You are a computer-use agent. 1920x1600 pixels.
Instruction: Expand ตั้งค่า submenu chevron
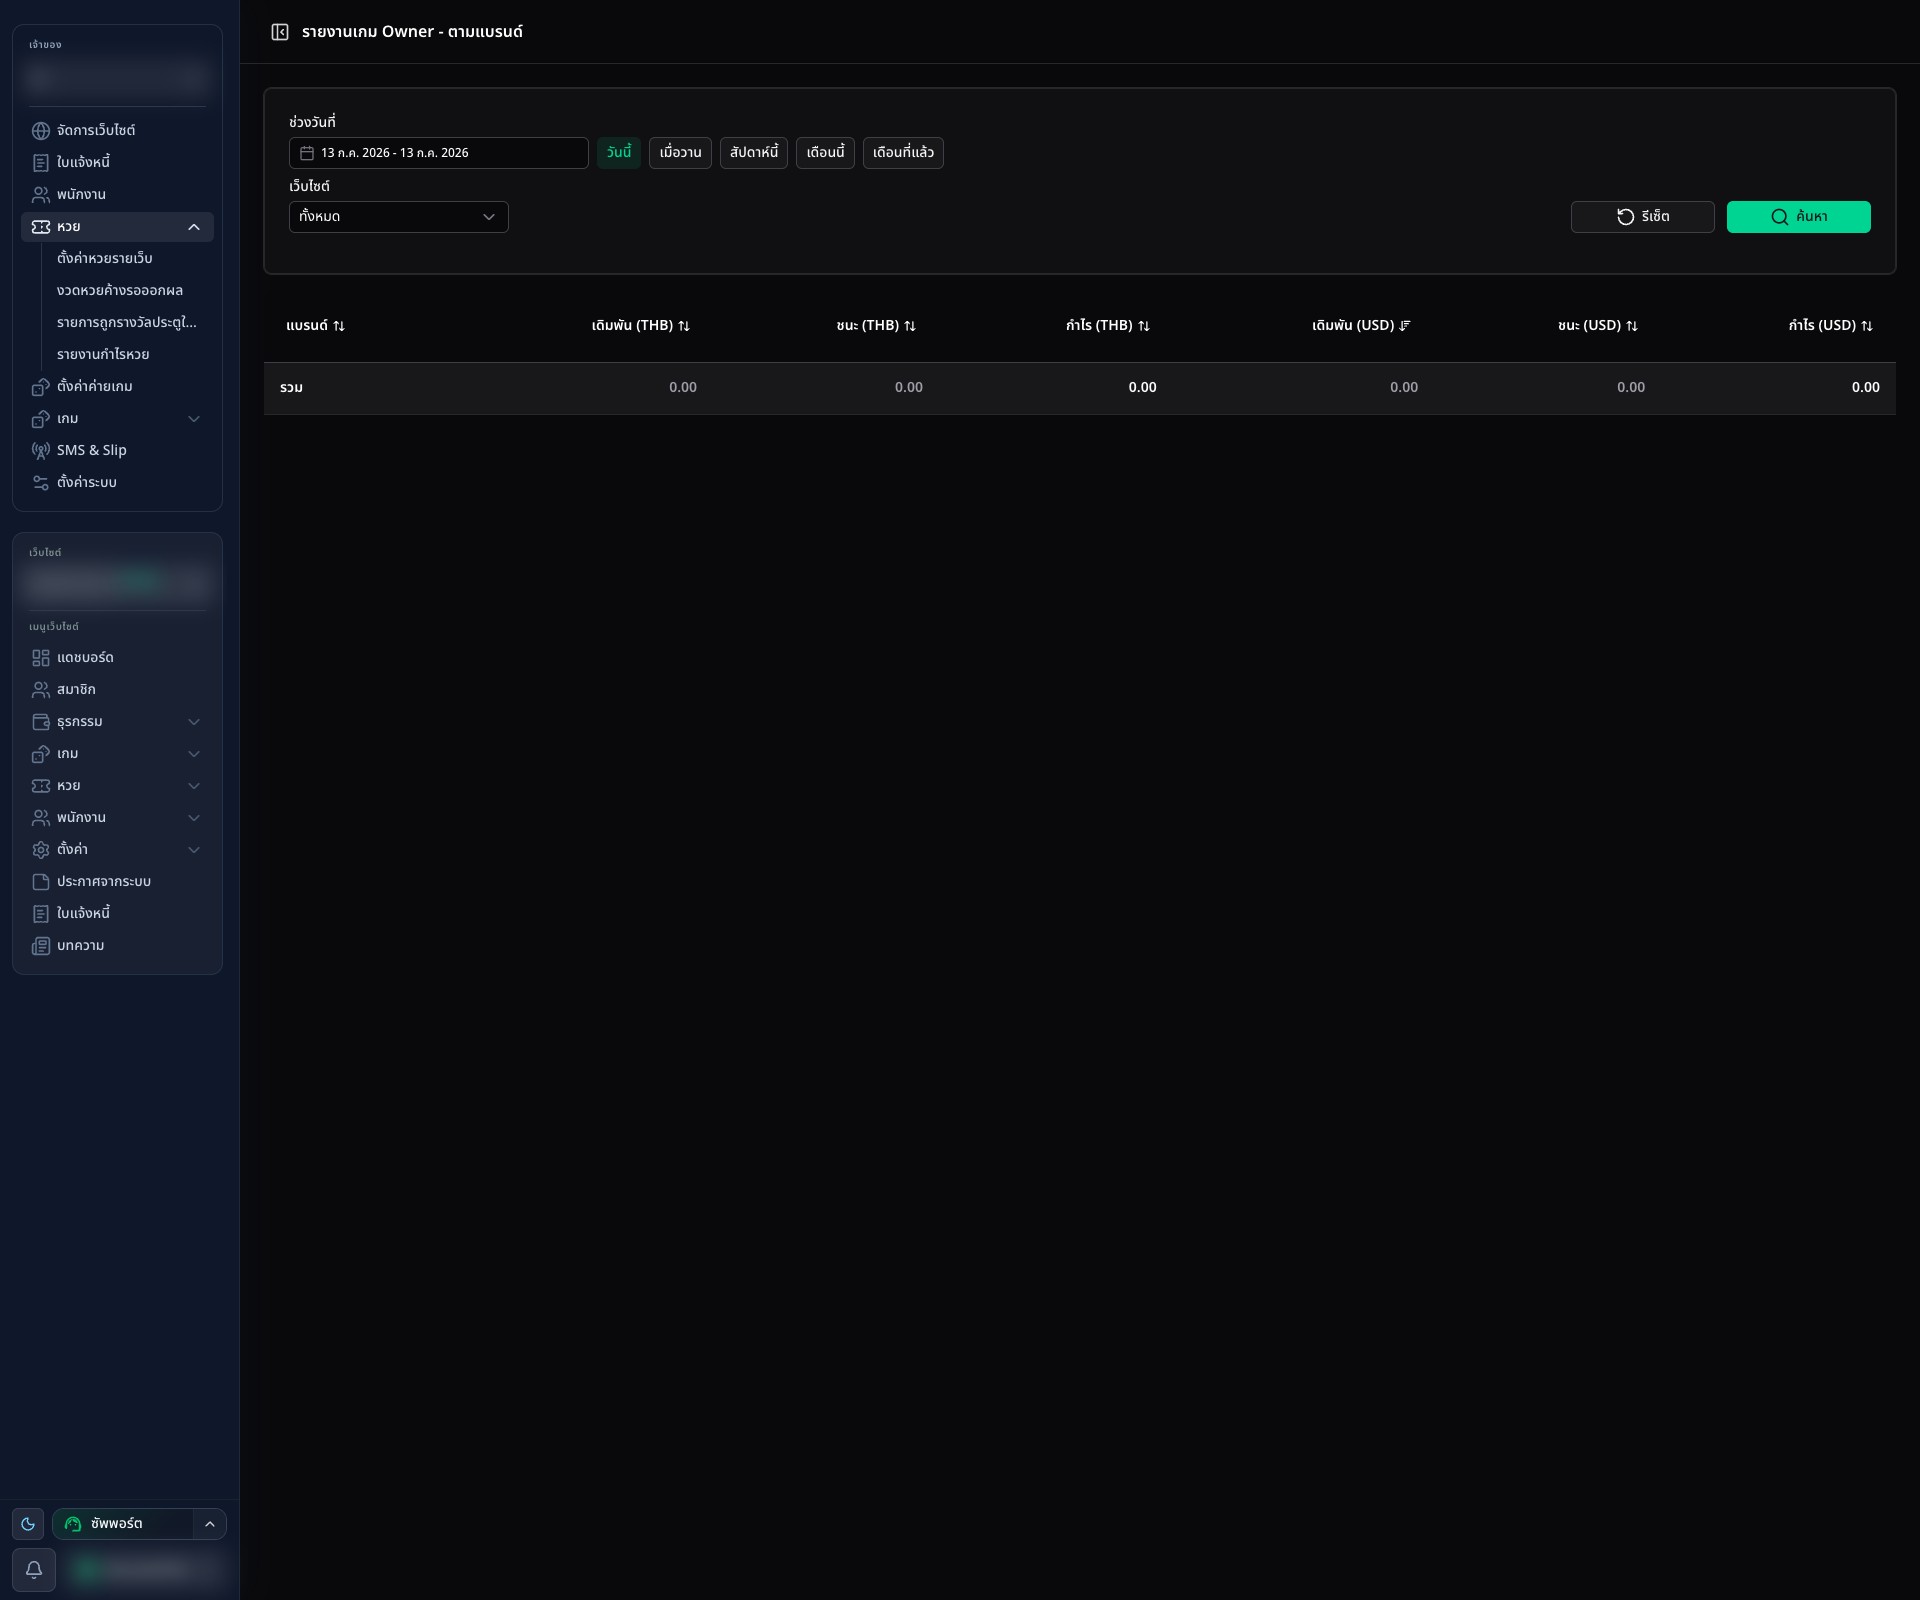pos(194,850)
